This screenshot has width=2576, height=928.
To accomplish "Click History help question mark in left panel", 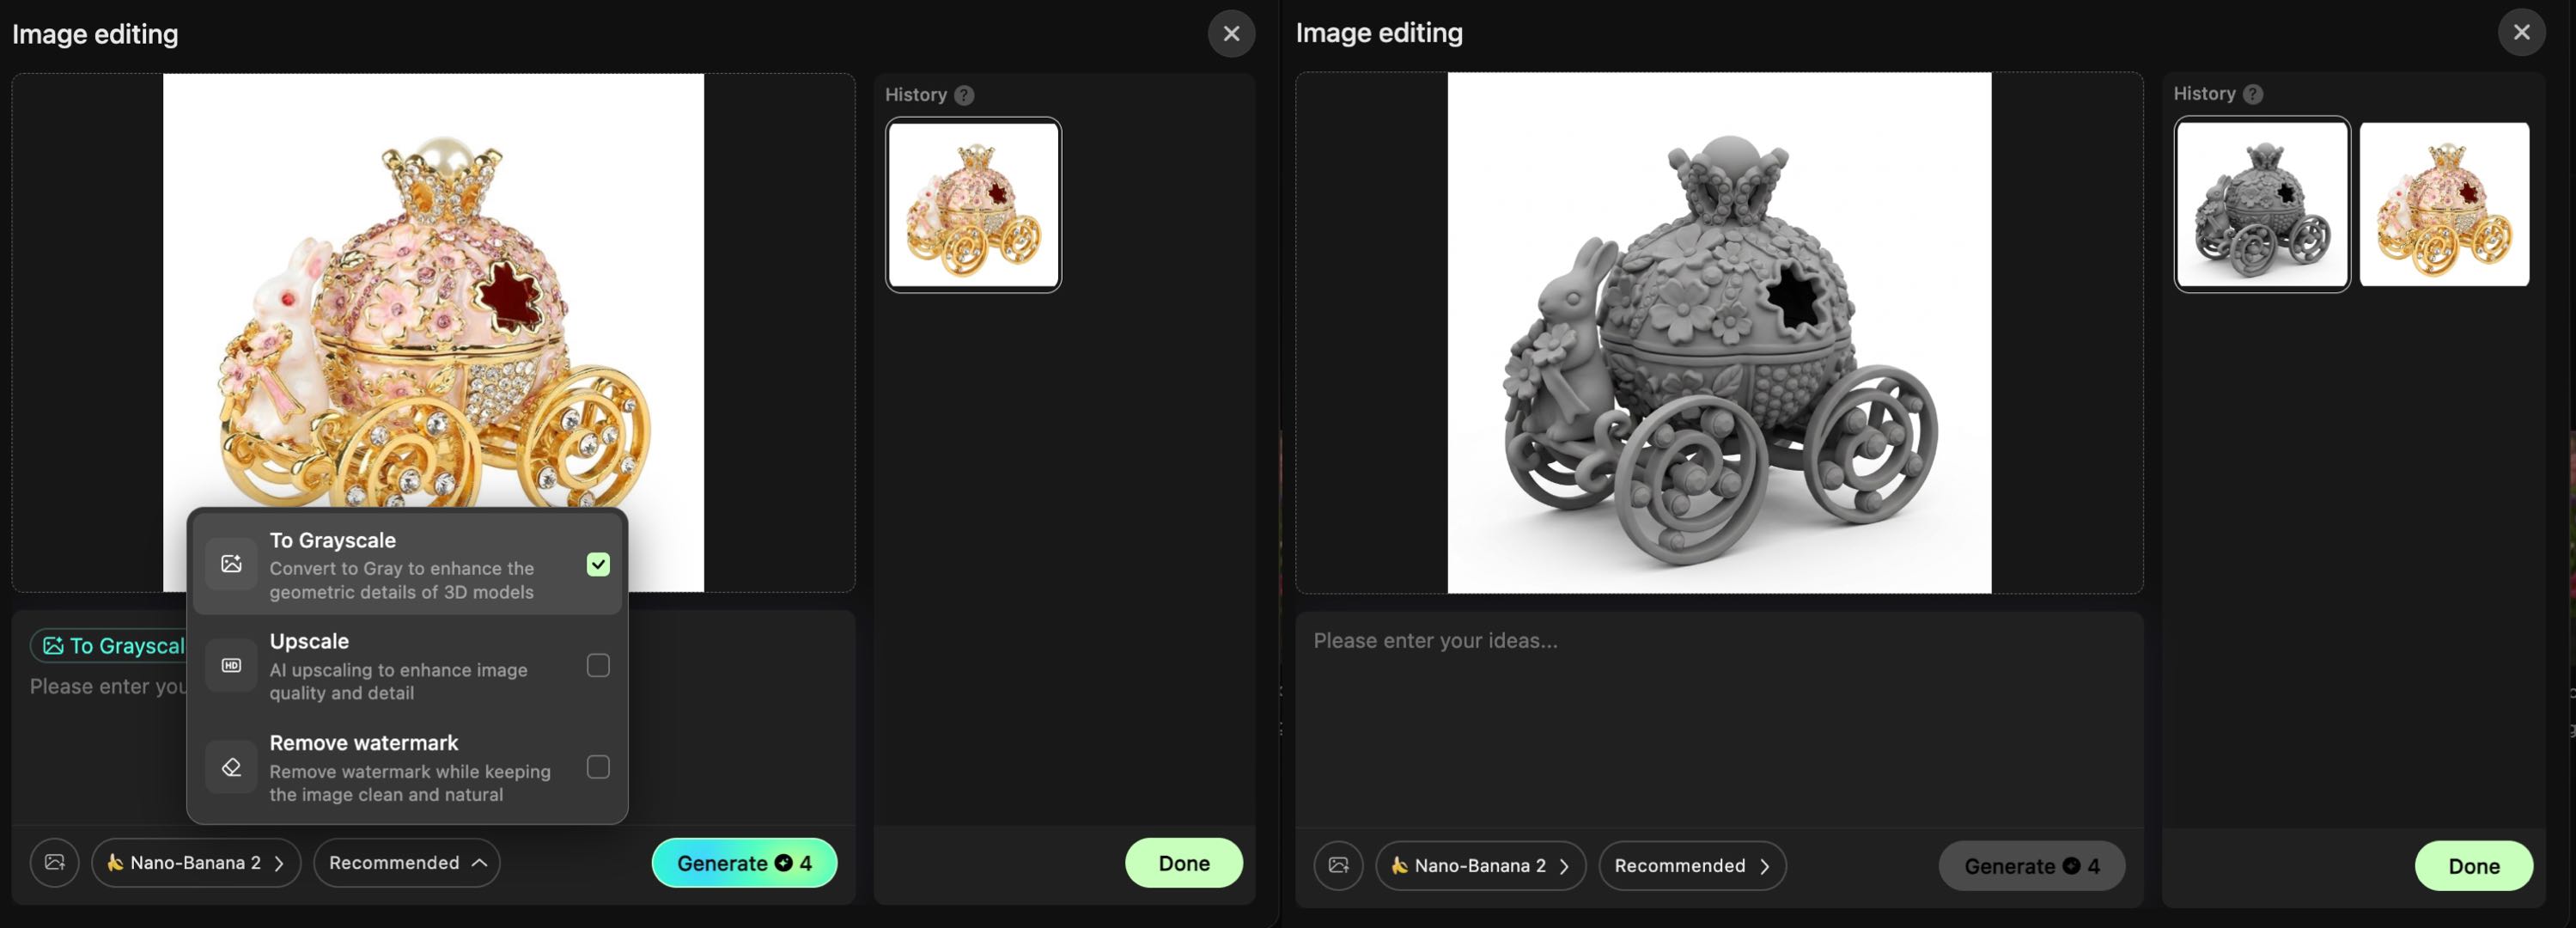I will pos(963,95).
